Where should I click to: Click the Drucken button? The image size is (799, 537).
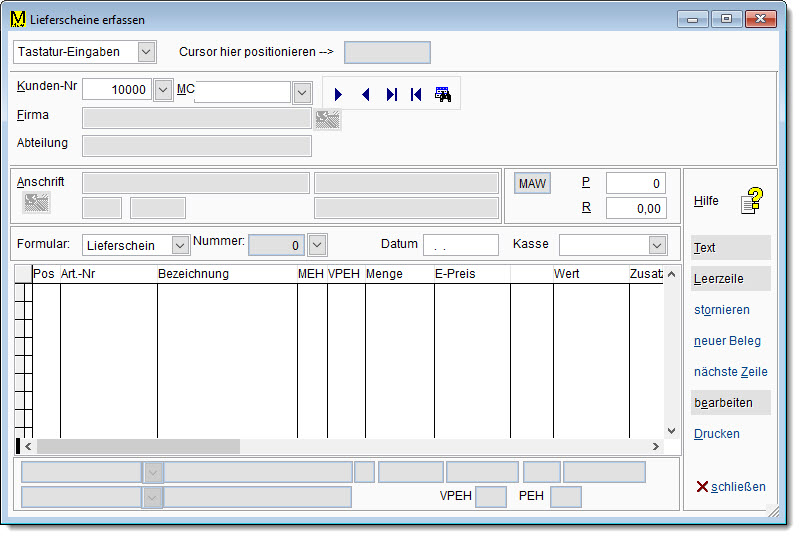click(717, 434)
